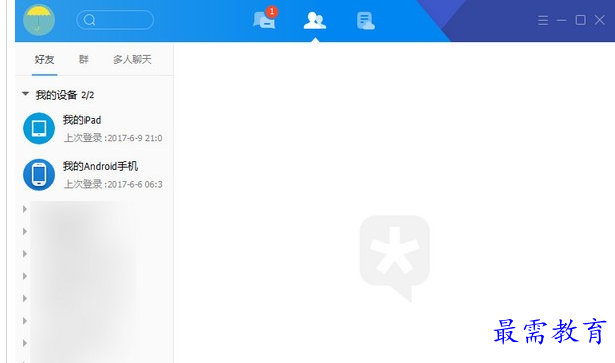The image size is (615, 363).
Task: Select the 我的iPad entry
Action: (94, 128)
